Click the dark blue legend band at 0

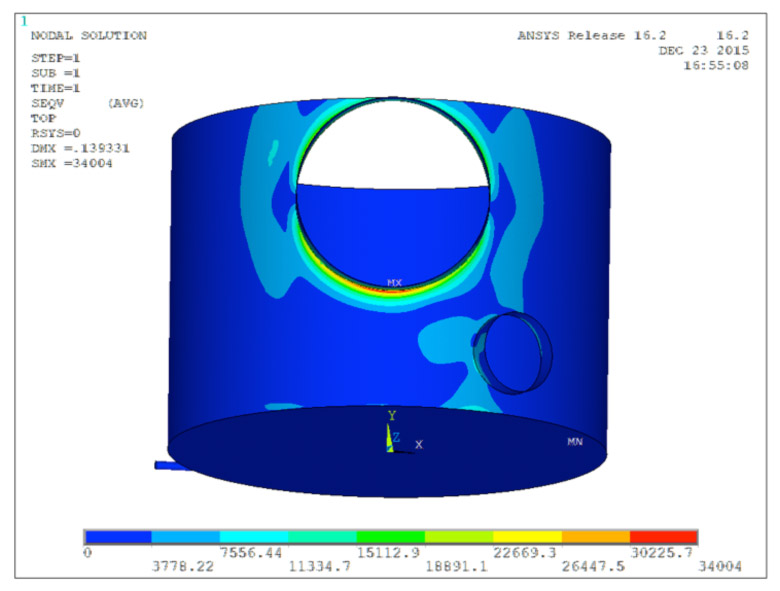118,537
